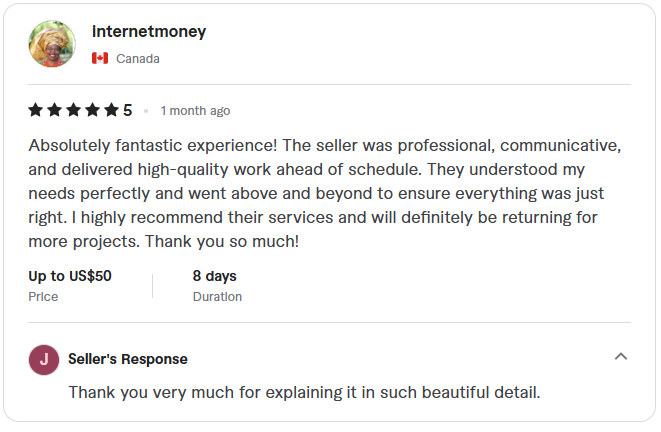Click the fifth rating star

pyautogui.click(x=109, y=110)
